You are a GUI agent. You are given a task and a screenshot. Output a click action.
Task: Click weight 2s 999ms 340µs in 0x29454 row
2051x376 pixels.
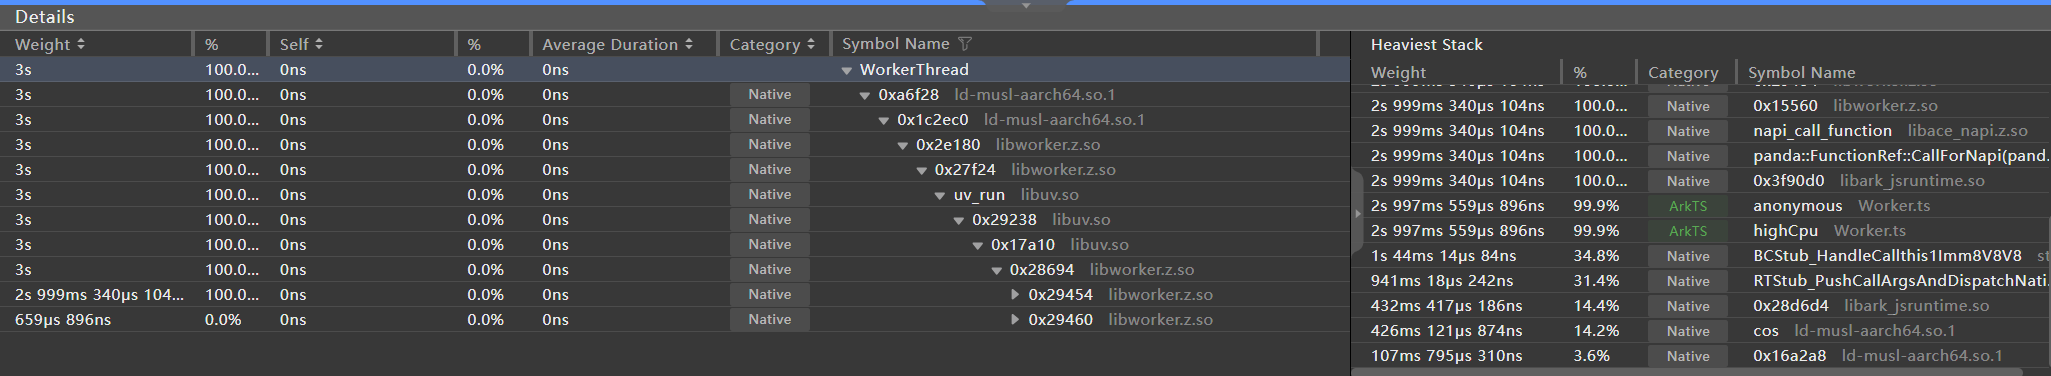coord(99,295)
